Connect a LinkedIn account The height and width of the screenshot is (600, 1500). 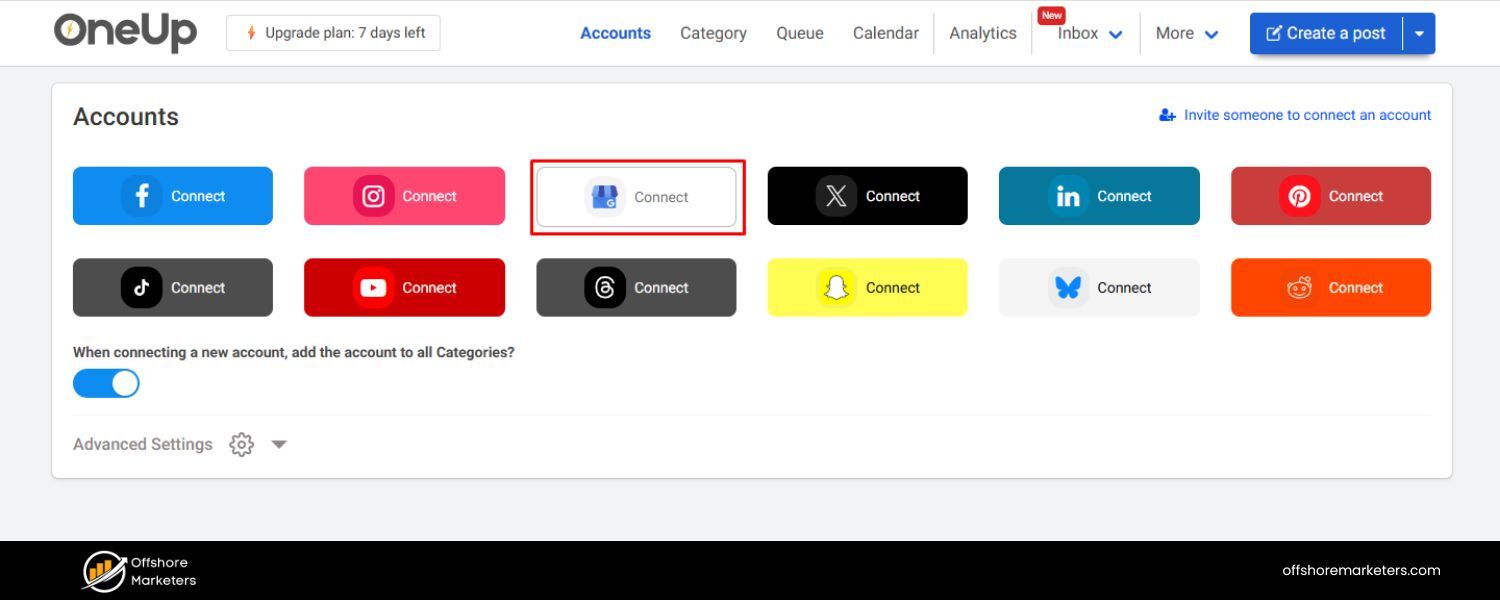1099,196
